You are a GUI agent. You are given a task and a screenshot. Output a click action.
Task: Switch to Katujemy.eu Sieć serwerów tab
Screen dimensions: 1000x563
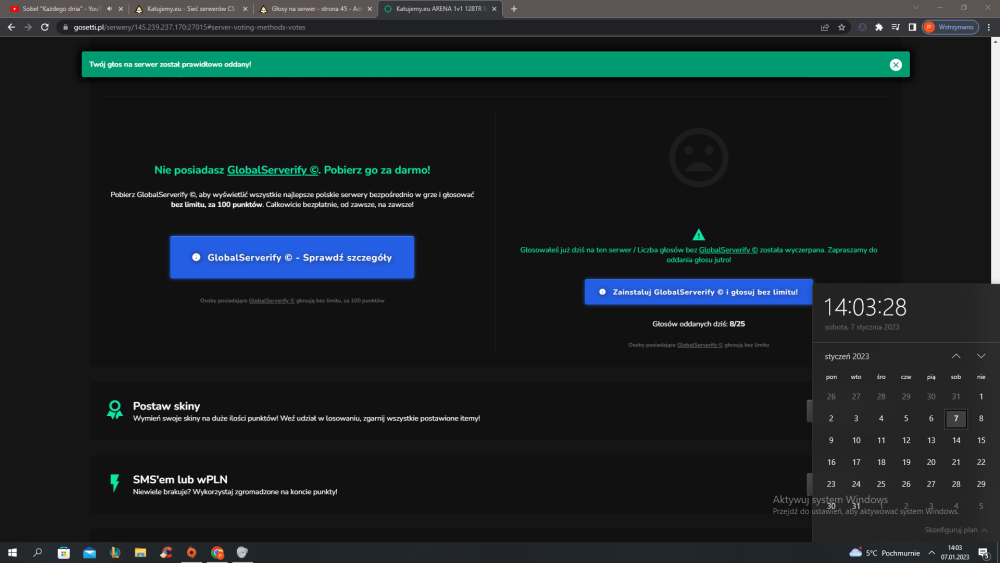pyautogui.click(x=191, y=9)
